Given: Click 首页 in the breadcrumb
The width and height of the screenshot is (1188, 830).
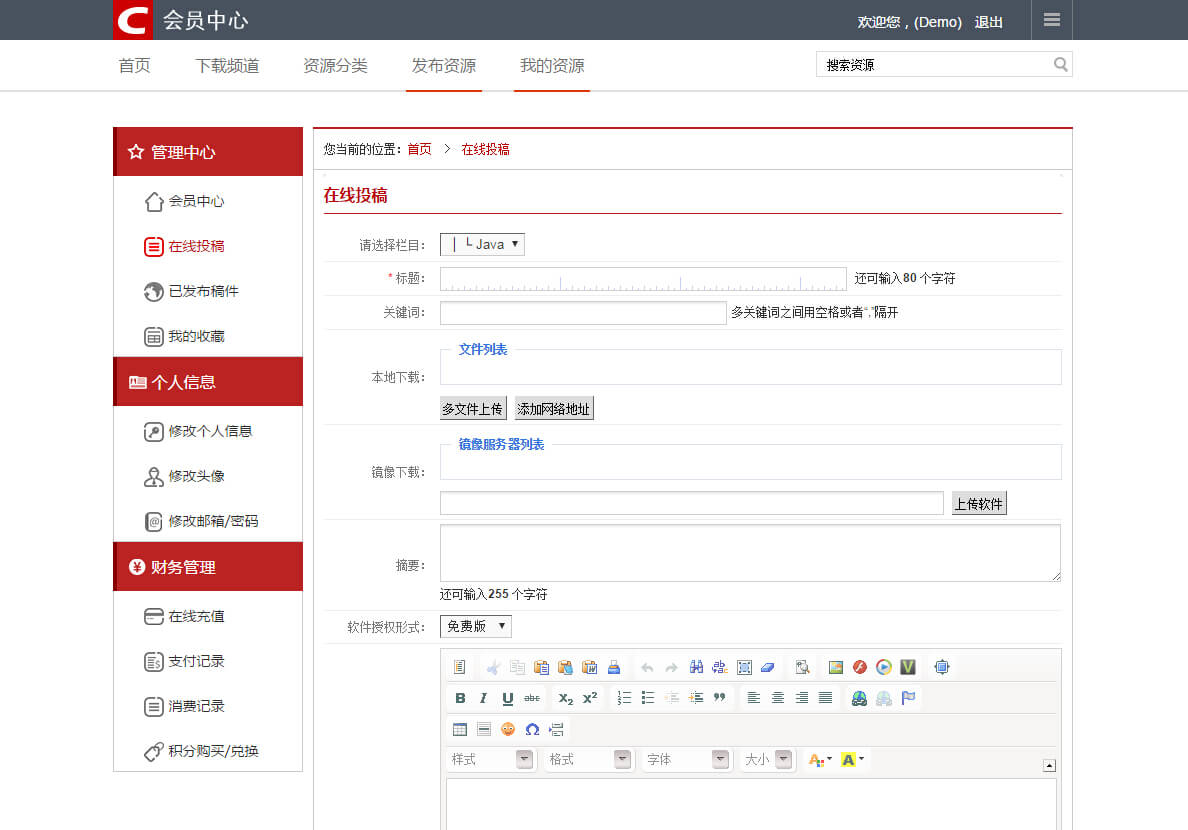Looking at the screenshot, I should pyautogui.click(x=419, y=149).
